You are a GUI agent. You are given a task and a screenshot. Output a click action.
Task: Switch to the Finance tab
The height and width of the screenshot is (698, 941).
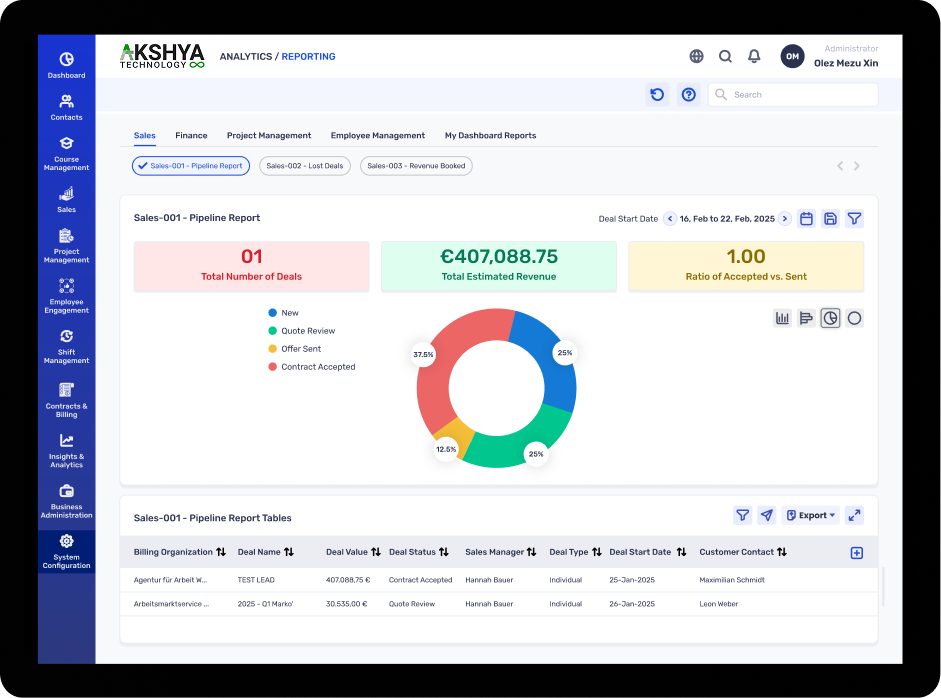click(191, 135)
